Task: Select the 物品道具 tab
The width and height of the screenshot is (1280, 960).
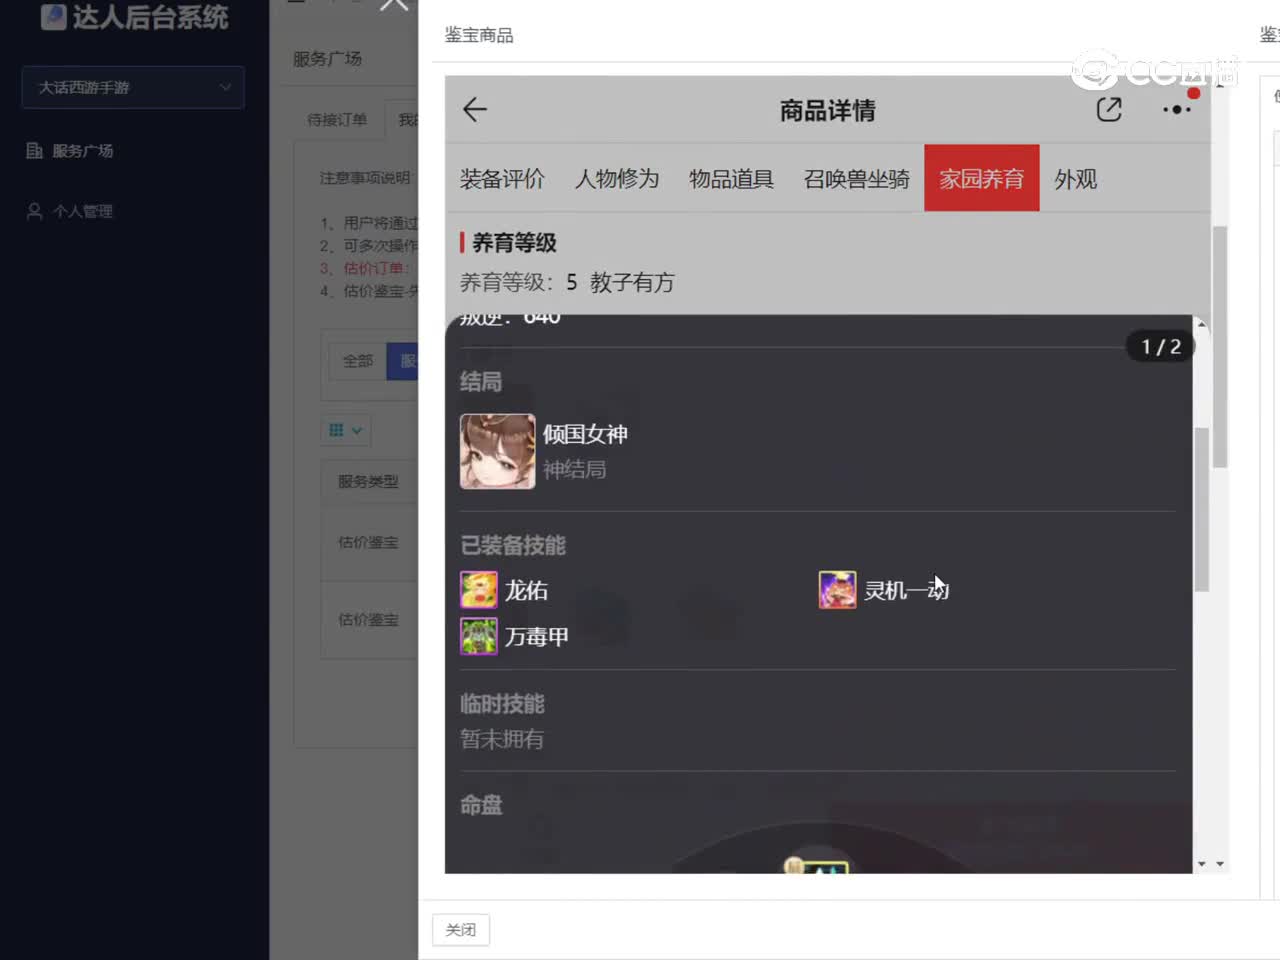Action: [731, 179]
